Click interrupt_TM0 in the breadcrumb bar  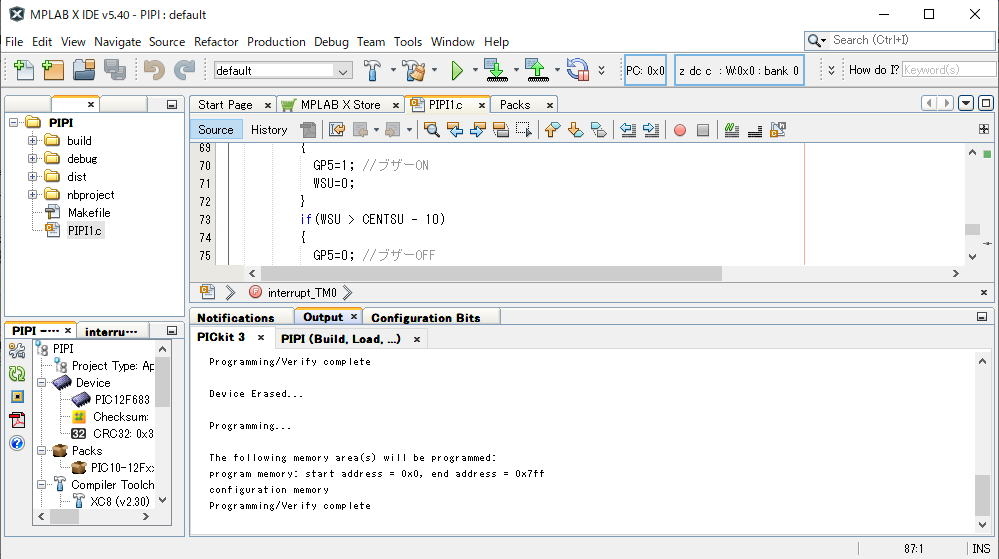click(x=302, y=293)
